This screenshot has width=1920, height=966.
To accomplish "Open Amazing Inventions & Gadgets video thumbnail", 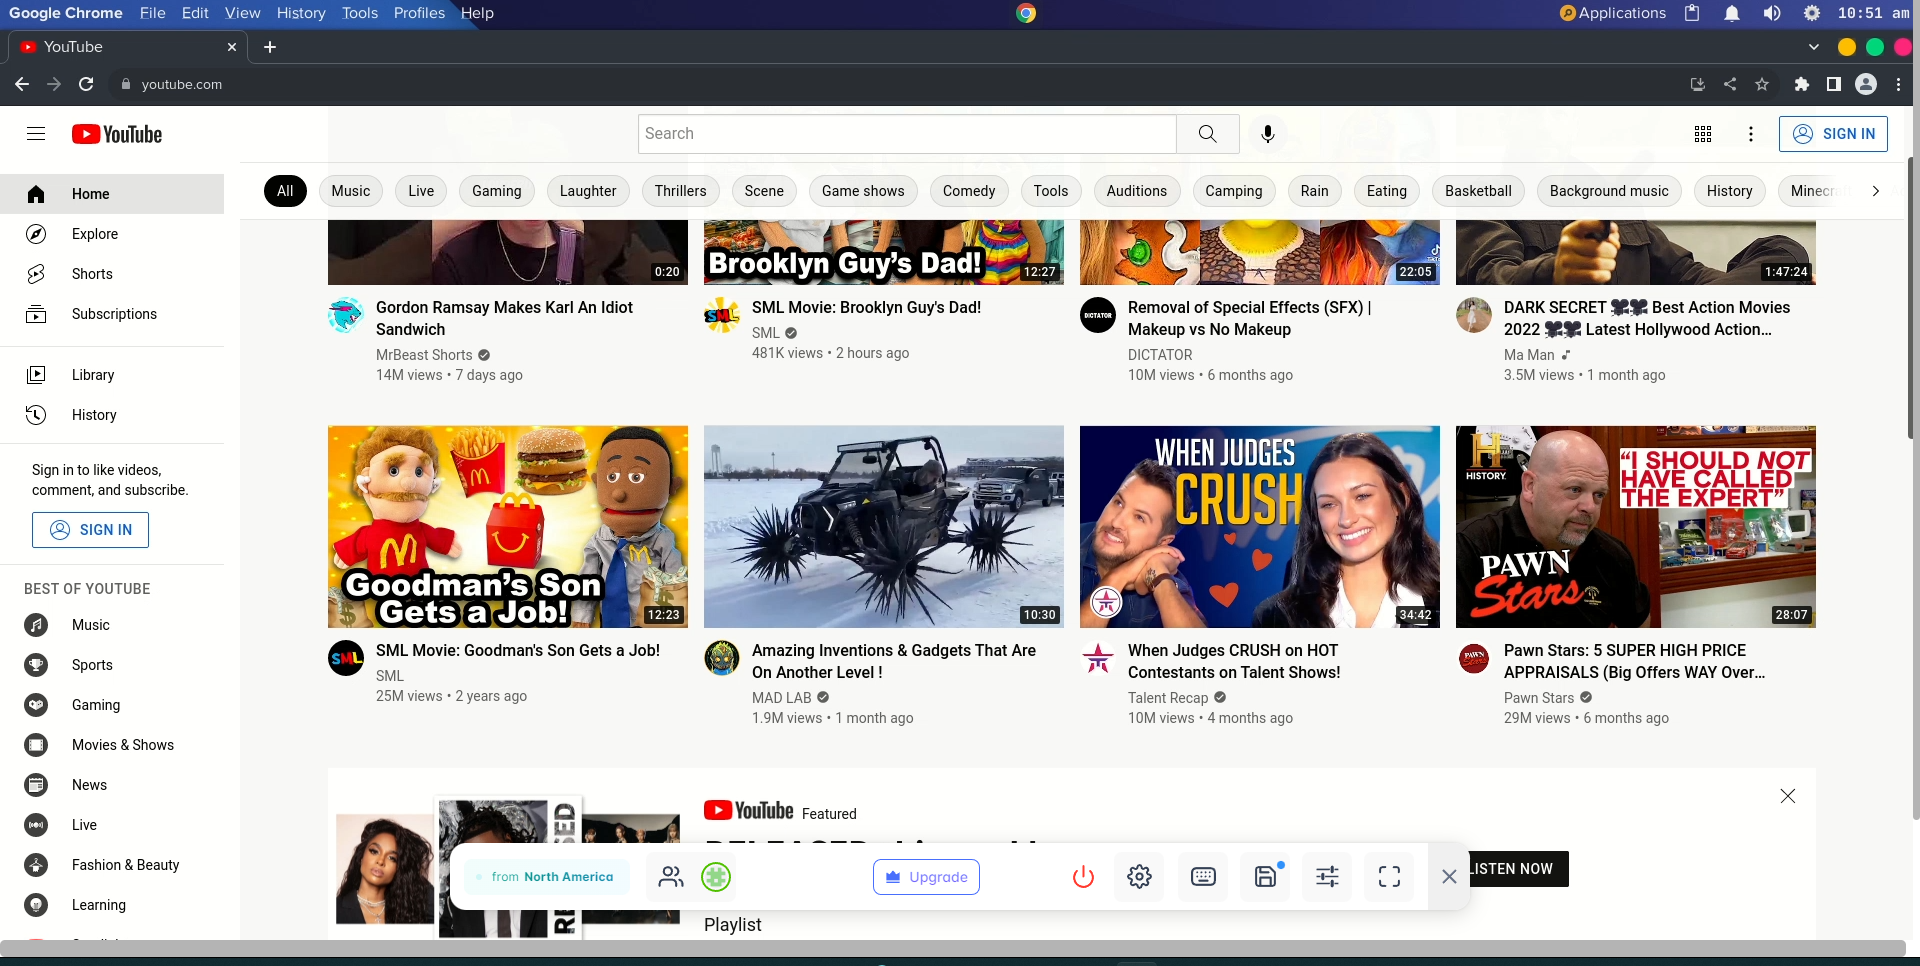I will (x=884, y=527).
